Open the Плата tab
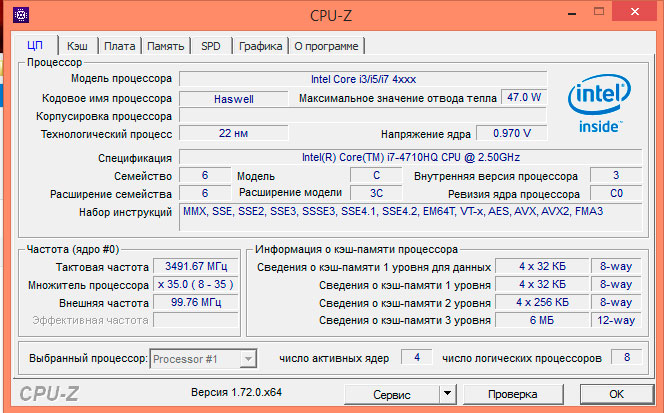Viewport: 664px width, 413px height. click(x=120, y=46)
